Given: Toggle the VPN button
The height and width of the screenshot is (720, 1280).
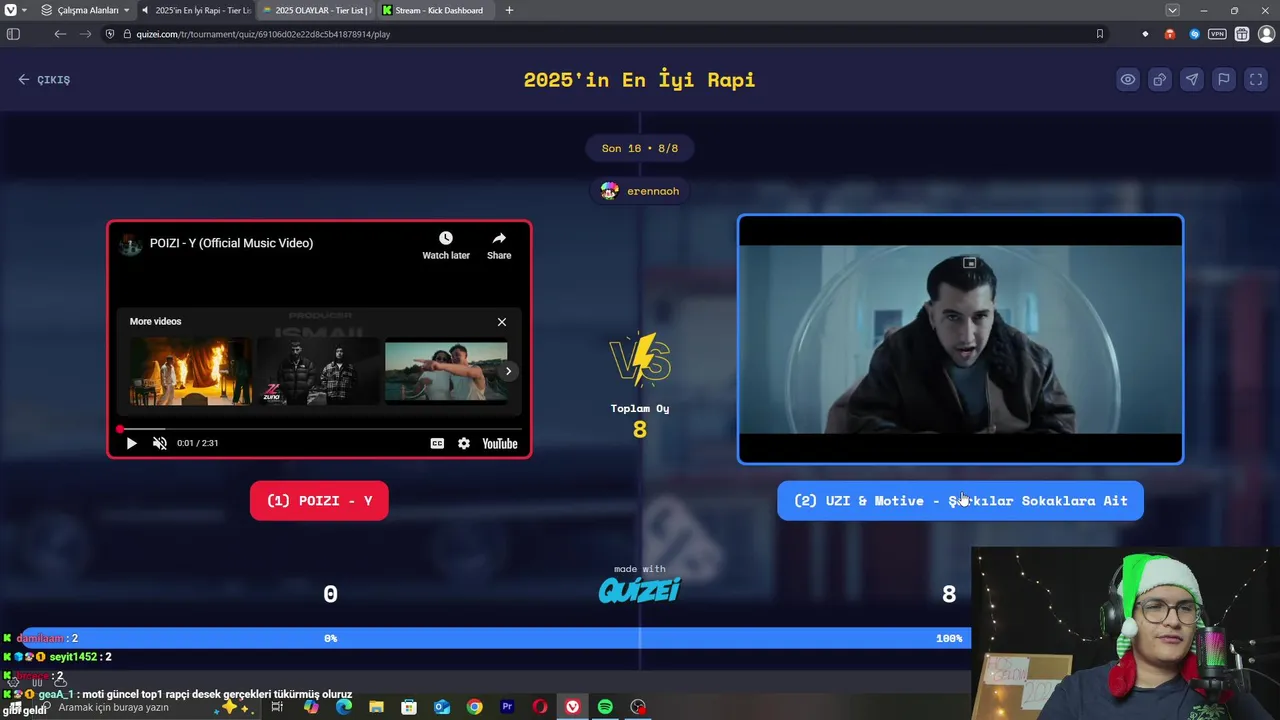Looking at the screenshot, I should pyautogui.click(x=1217, y=34).
